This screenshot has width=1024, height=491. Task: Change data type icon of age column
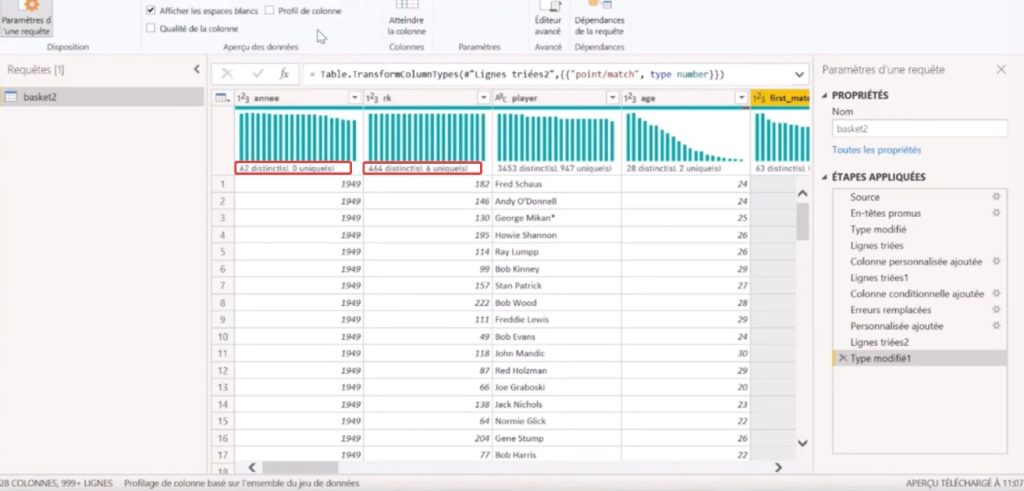630,98
